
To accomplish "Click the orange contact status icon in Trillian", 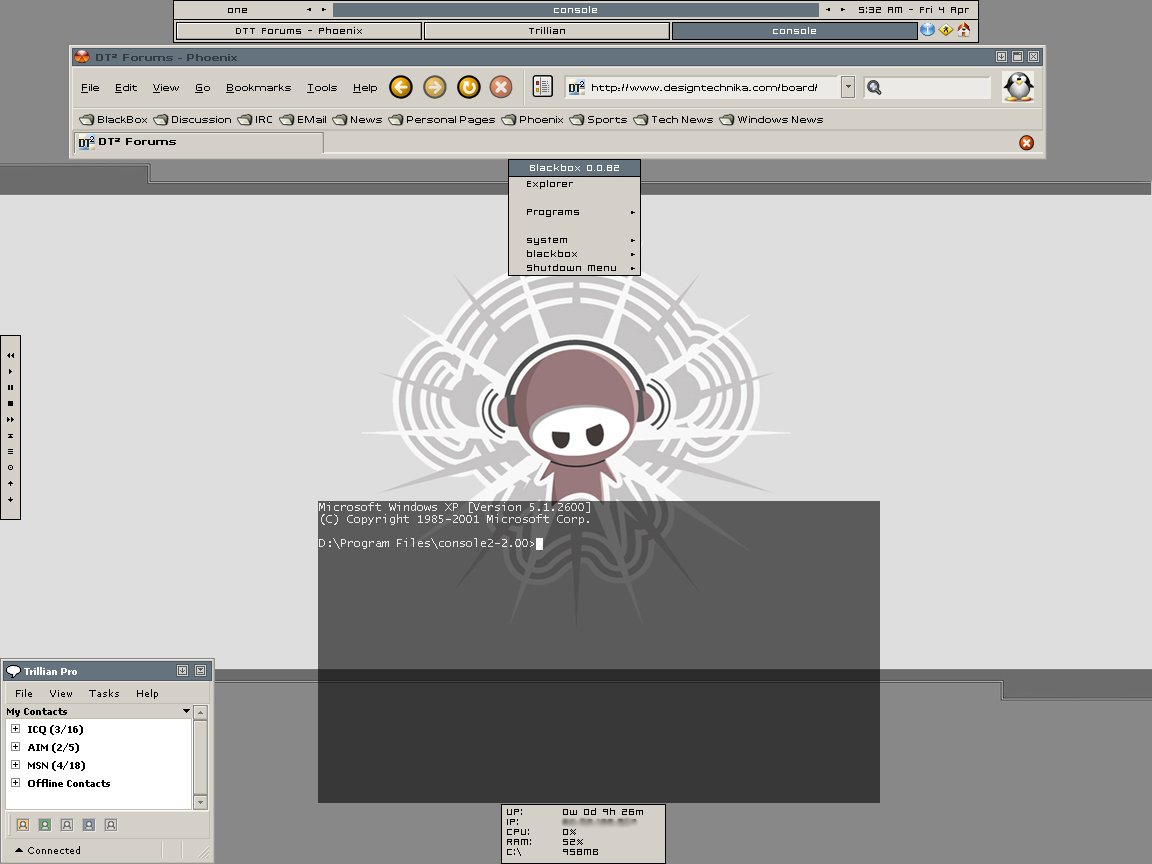I will 23,824.
